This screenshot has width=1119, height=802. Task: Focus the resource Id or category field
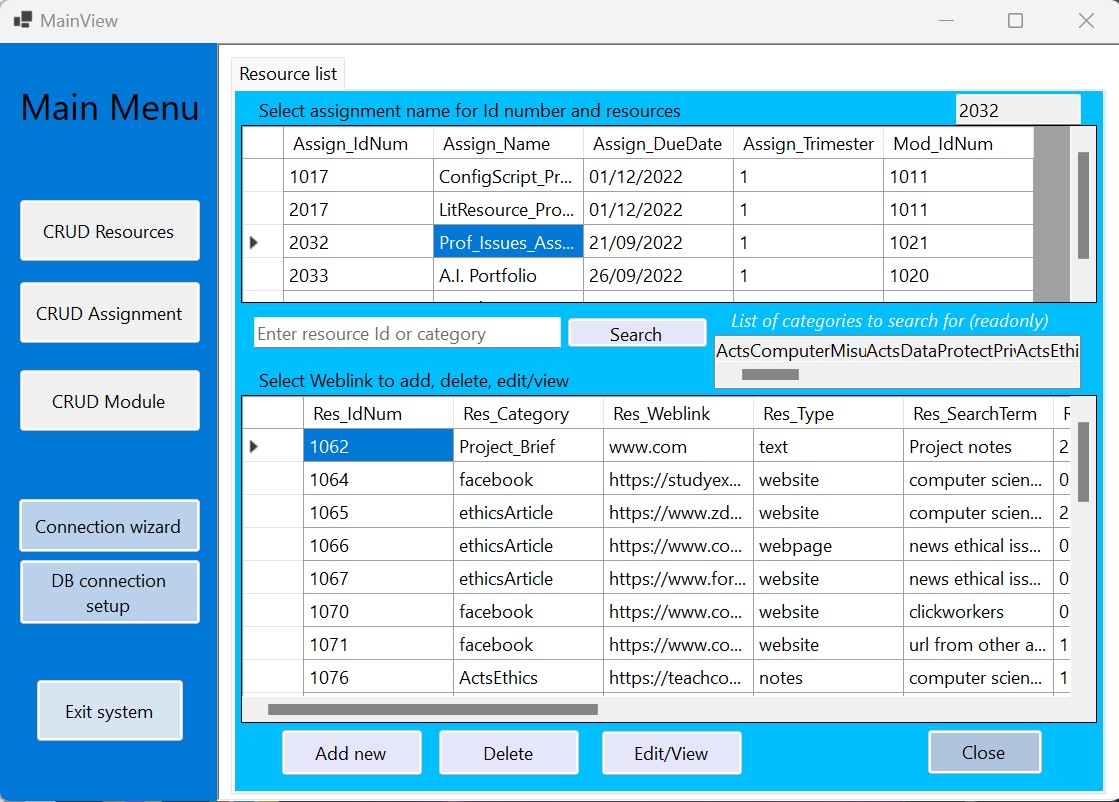pyautogui.click(x=406, y=334)
